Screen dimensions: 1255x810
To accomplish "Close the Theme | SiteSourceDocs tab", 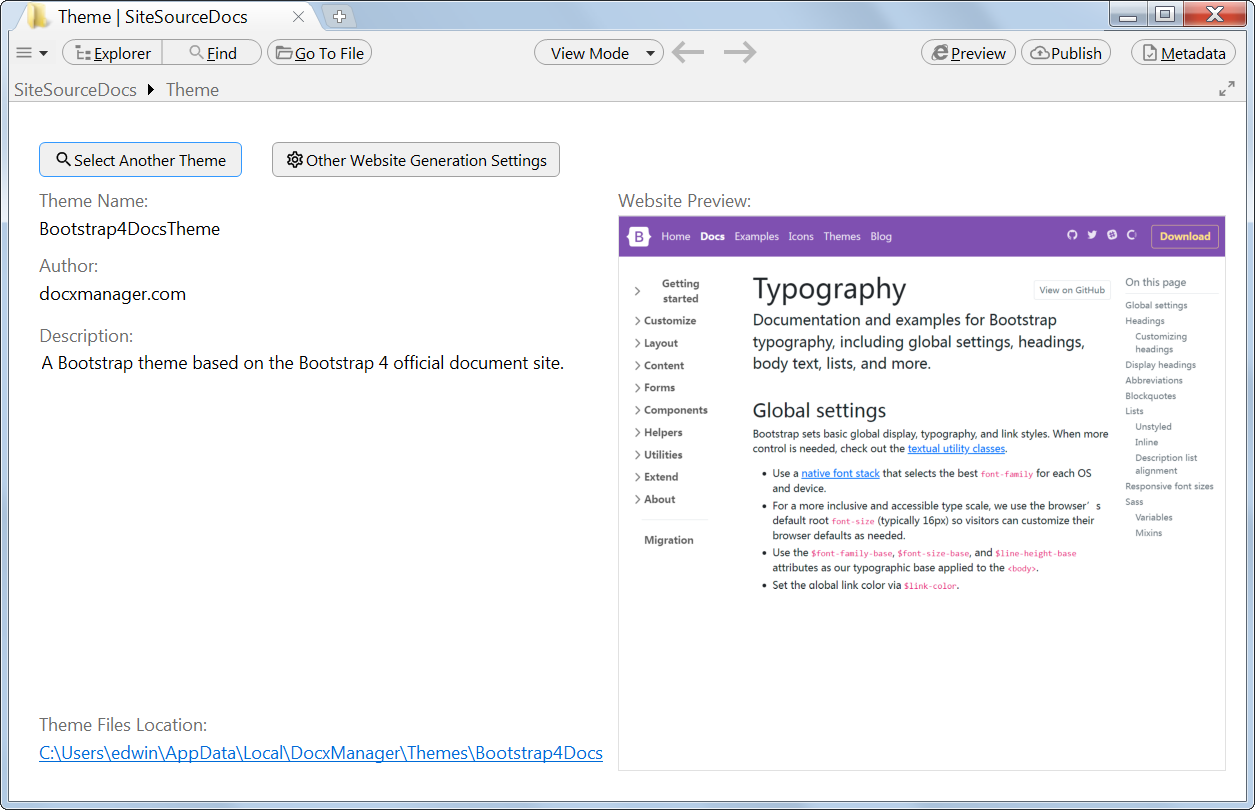I will click(298, 17).
